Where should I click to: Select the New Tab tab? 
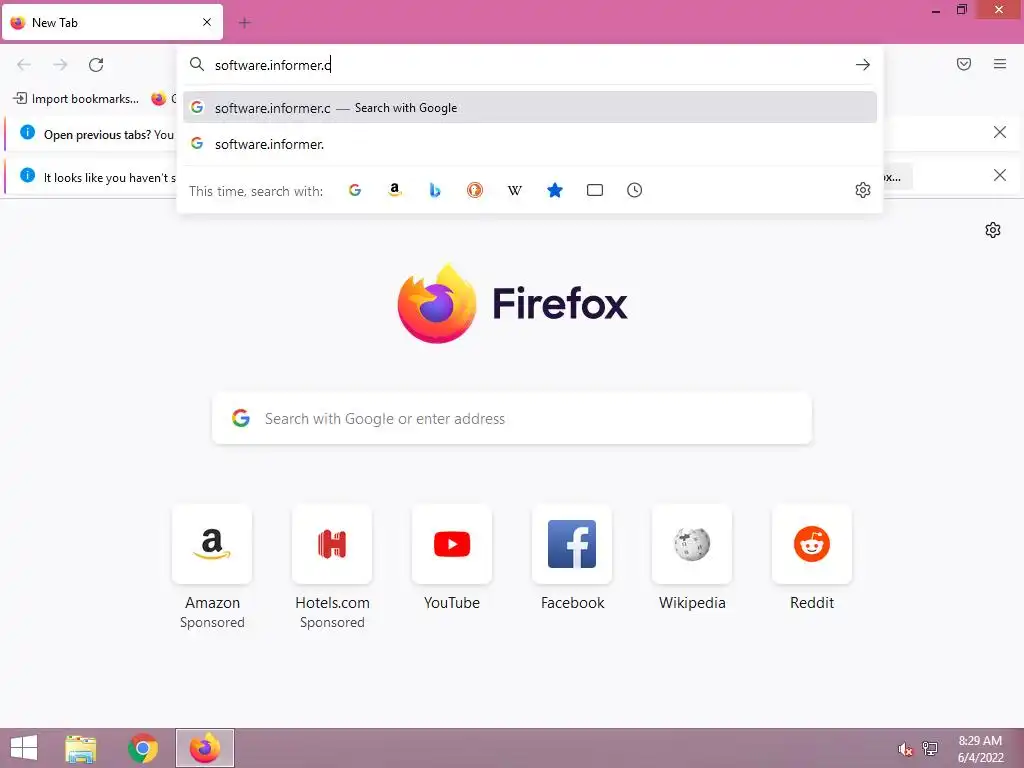112,23
